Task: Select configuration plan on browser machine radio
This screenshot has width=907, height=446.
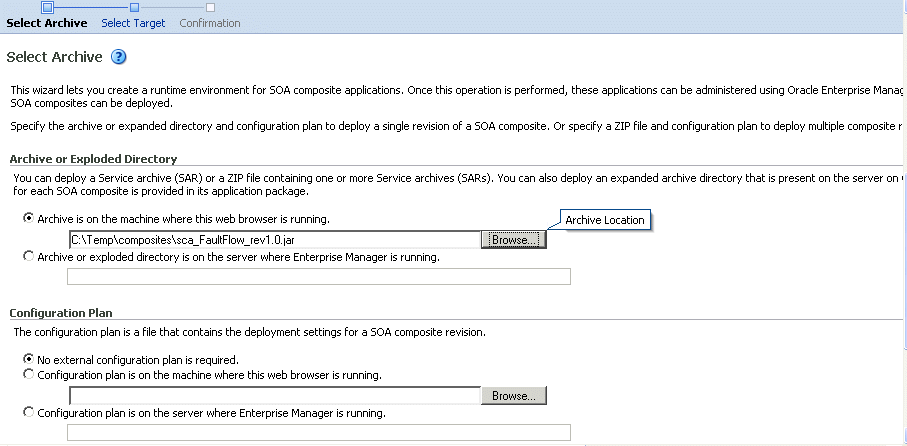Action: click(28, 374)
